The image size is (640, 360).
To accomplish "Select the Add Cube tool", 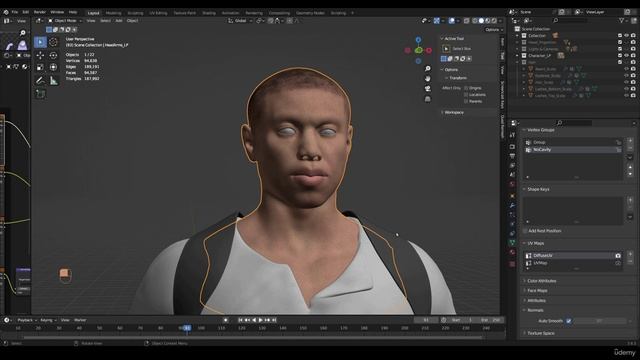I will coord(40,94).
